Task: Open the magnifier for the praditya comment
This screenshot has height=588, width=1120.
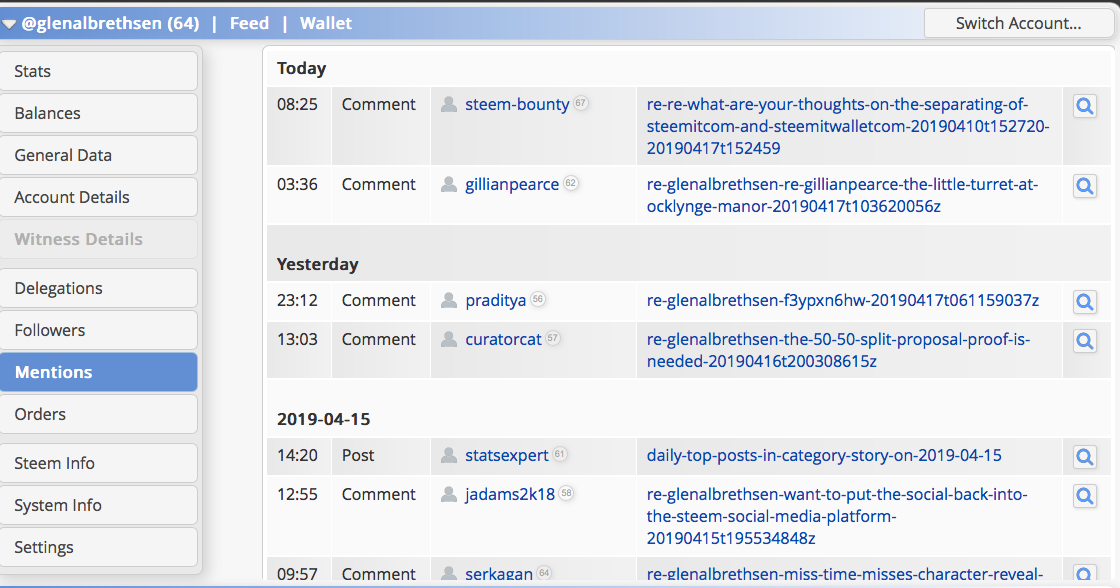Action: tap(1084, 302)
